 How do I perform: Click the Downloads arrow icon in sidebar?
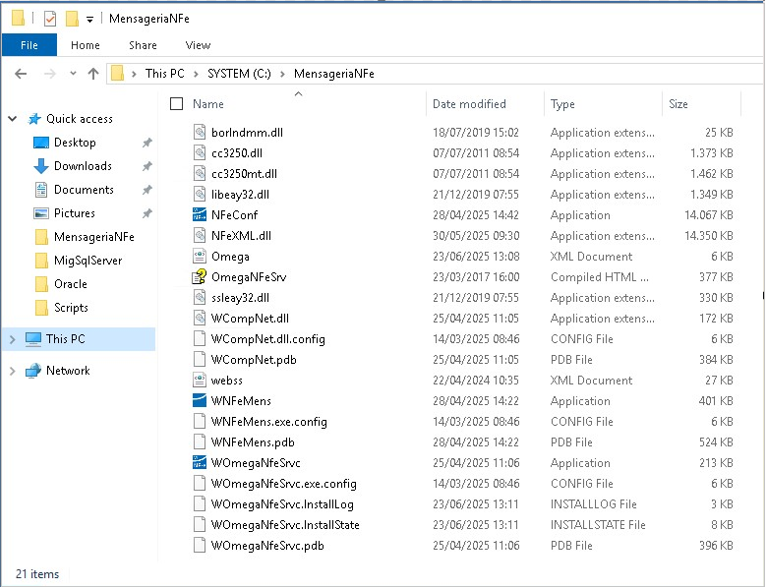pyautogui.click(x=41, y=166)
